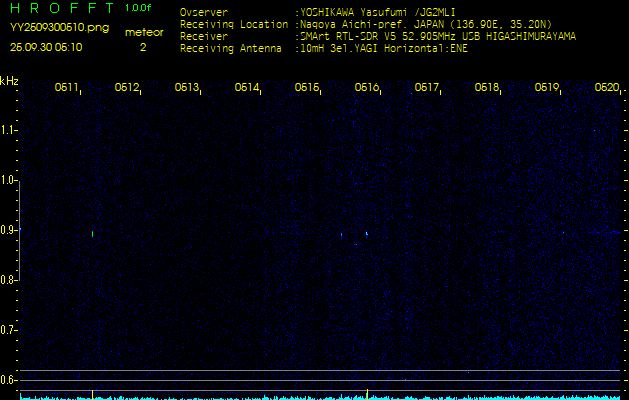Click the 0520 time tick label
Screen dimensions: 629x400
coord(607,87)
